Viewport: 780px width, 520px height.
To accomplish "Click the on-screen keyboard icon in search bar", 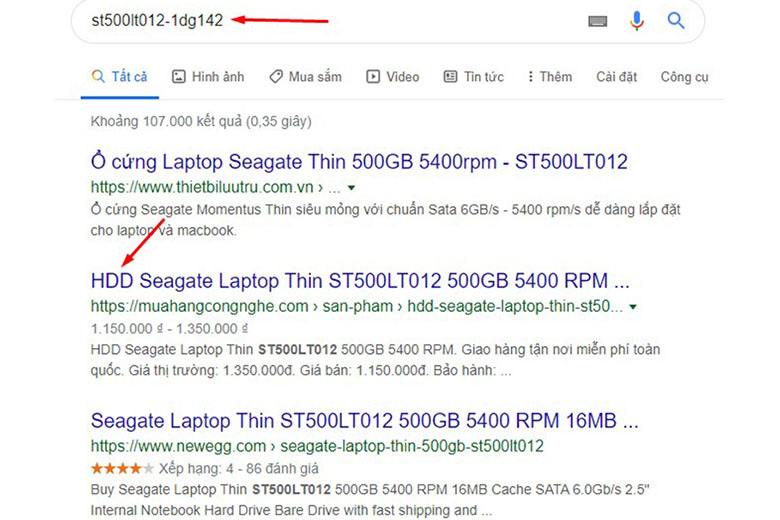I will click(x=597, y=21).
